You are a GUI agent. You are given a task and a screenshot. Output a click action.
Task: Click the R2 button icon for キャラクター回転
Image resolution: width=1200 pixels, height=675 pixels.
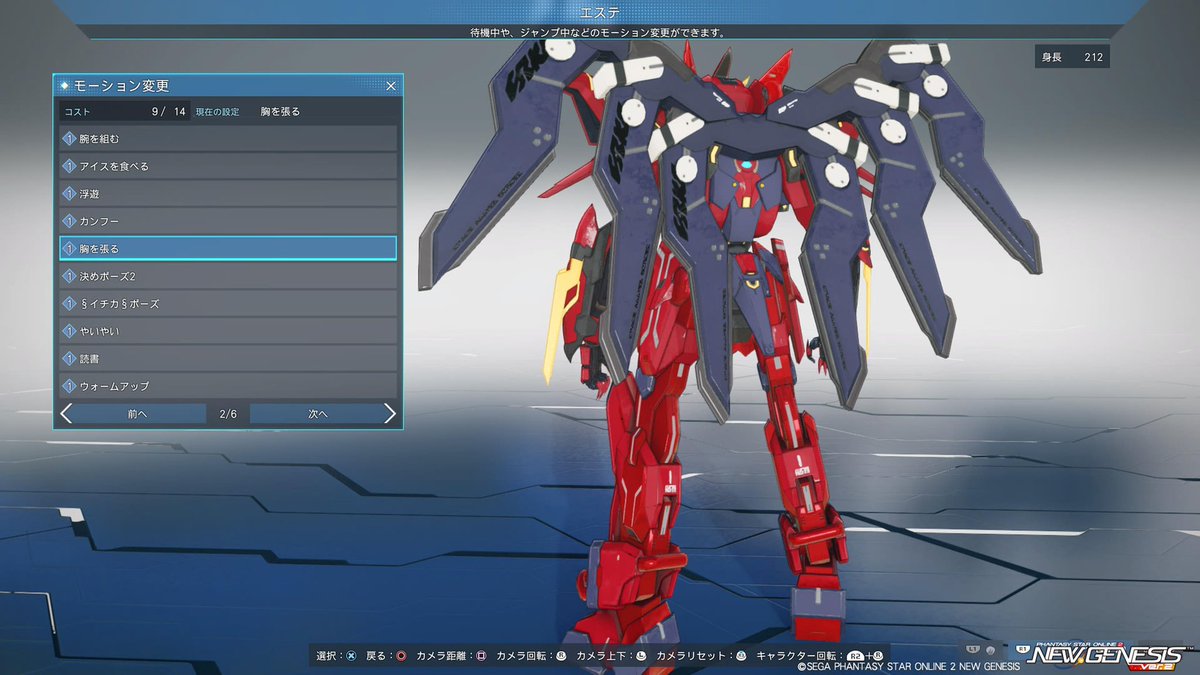tap(857, 656)
